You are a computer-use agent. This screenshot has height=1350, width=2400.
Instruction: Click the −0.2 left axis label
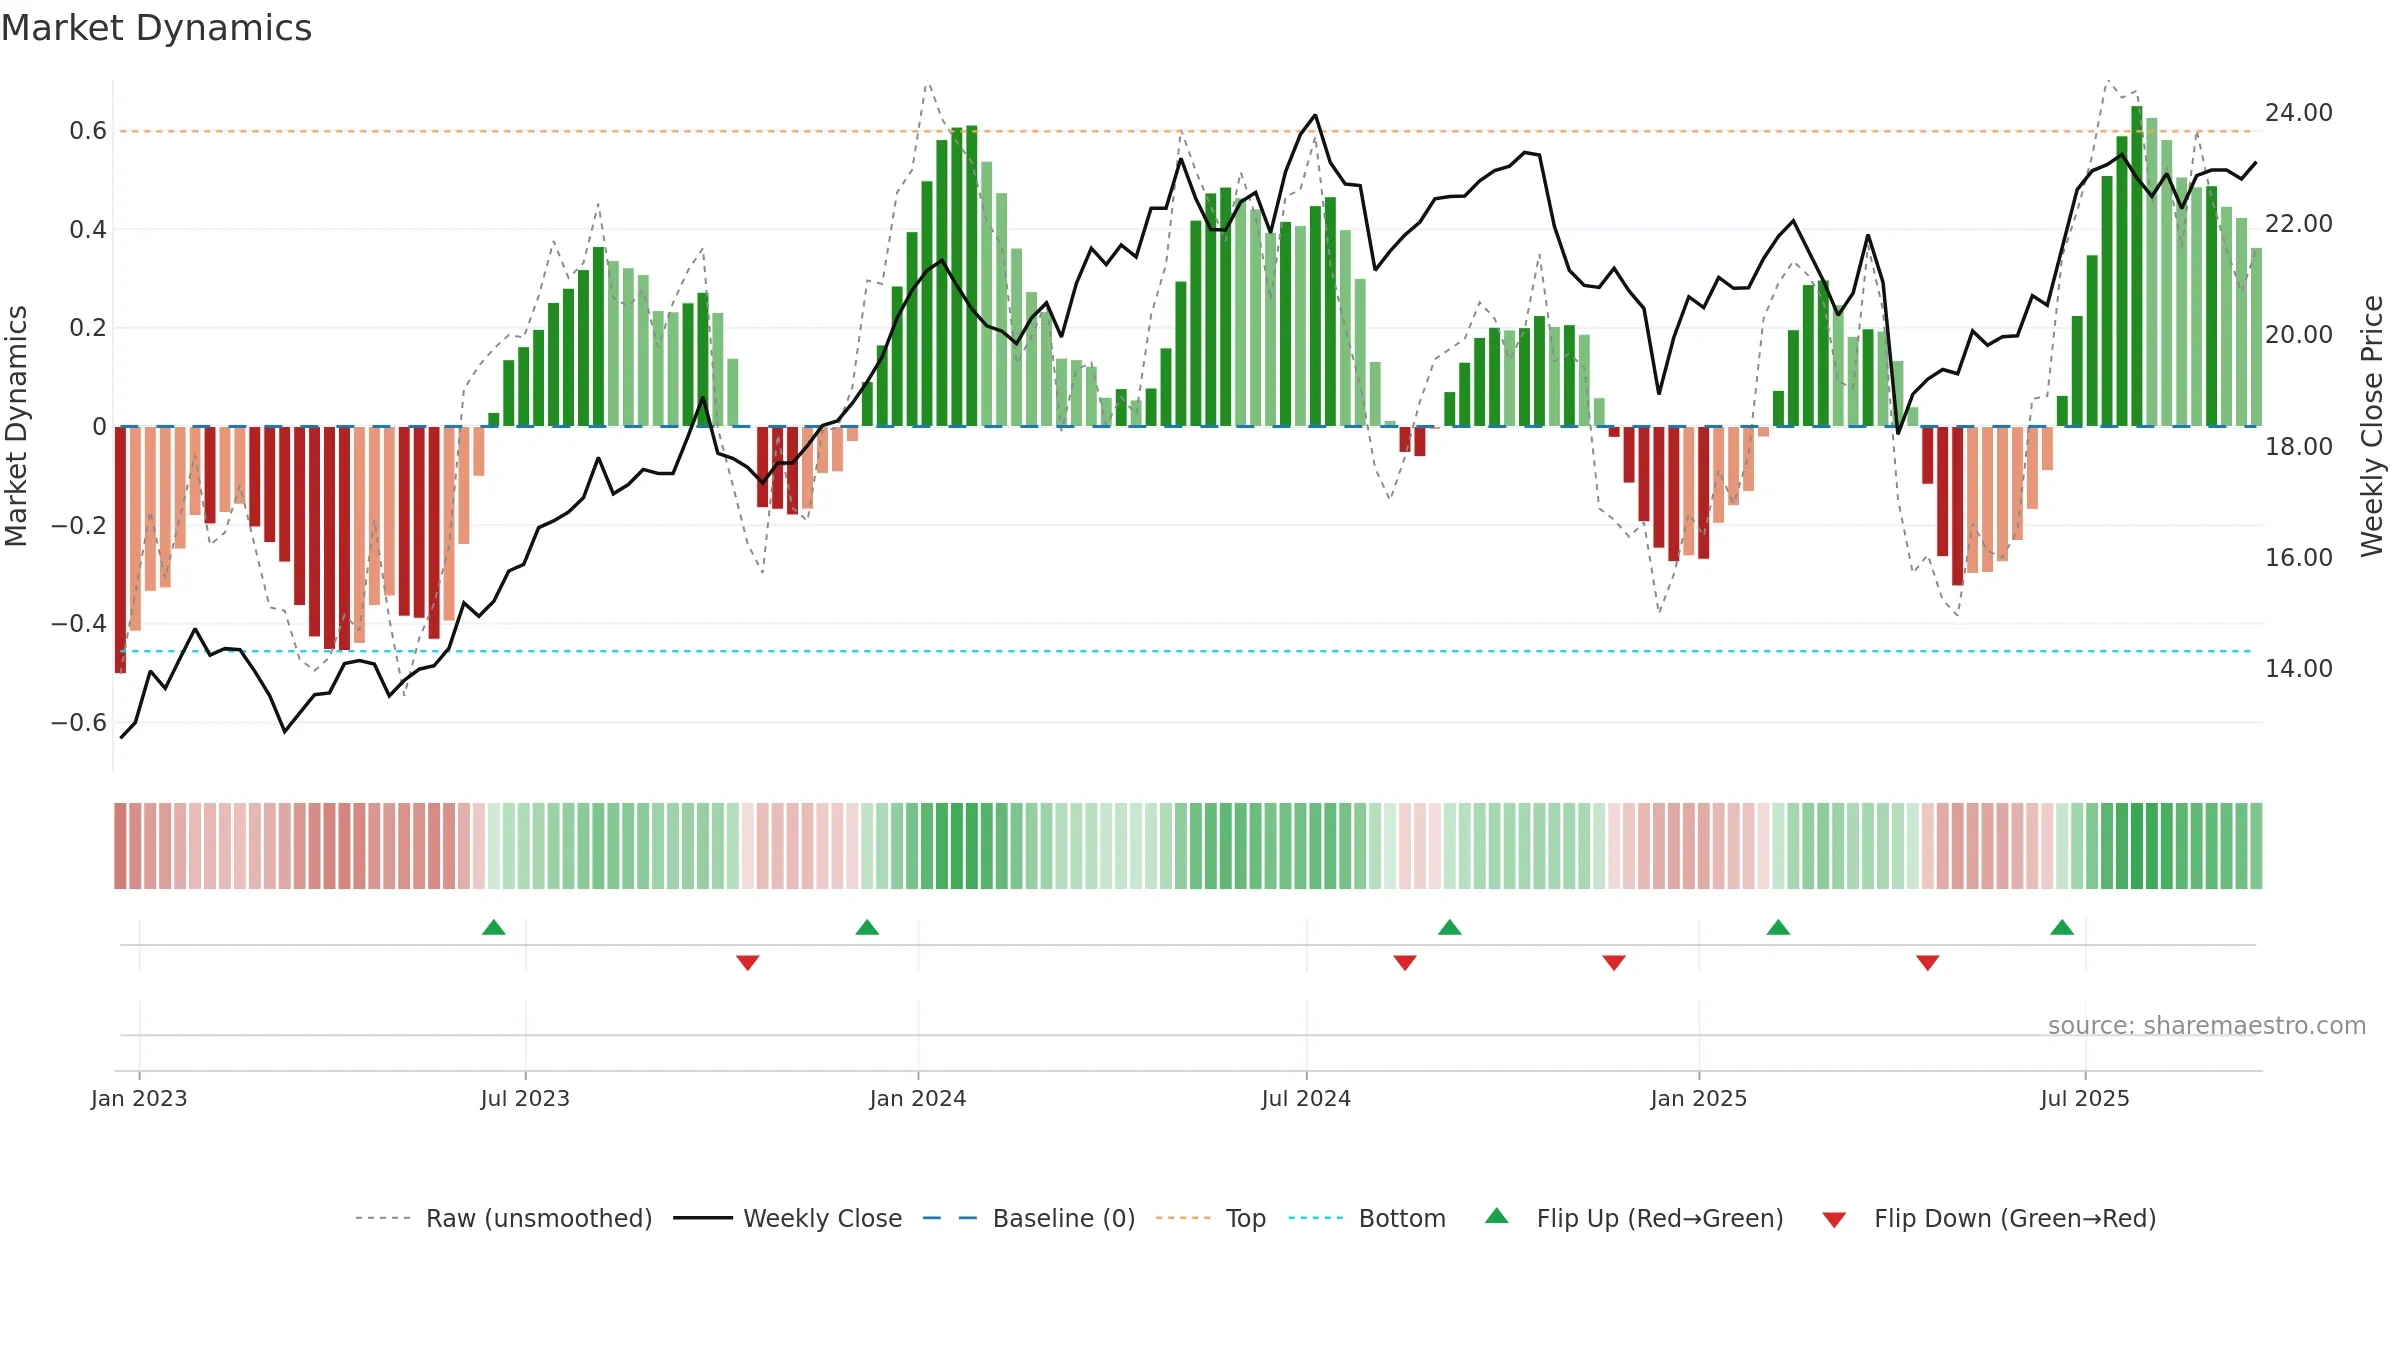point(79,525)
